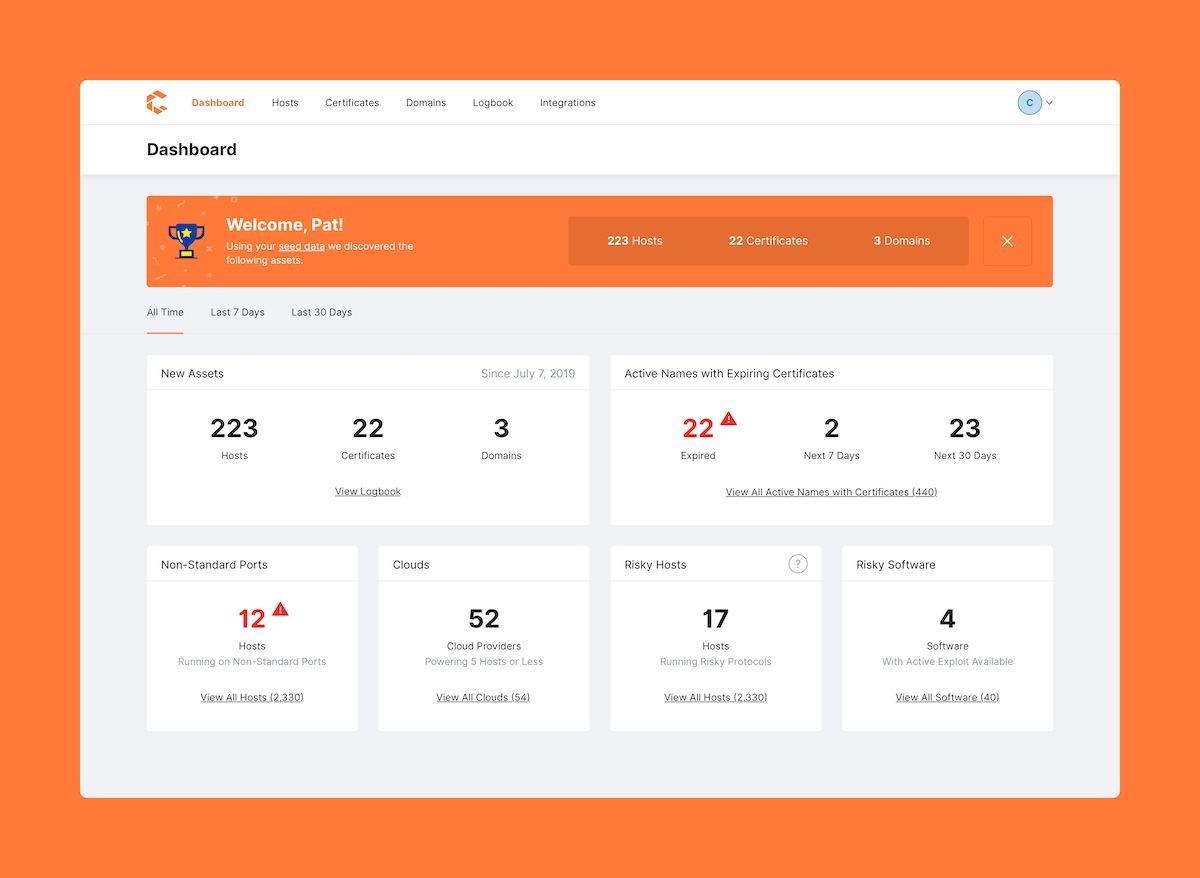
Task: Open the Logbook from the top navigation
Action: (492, 102)
